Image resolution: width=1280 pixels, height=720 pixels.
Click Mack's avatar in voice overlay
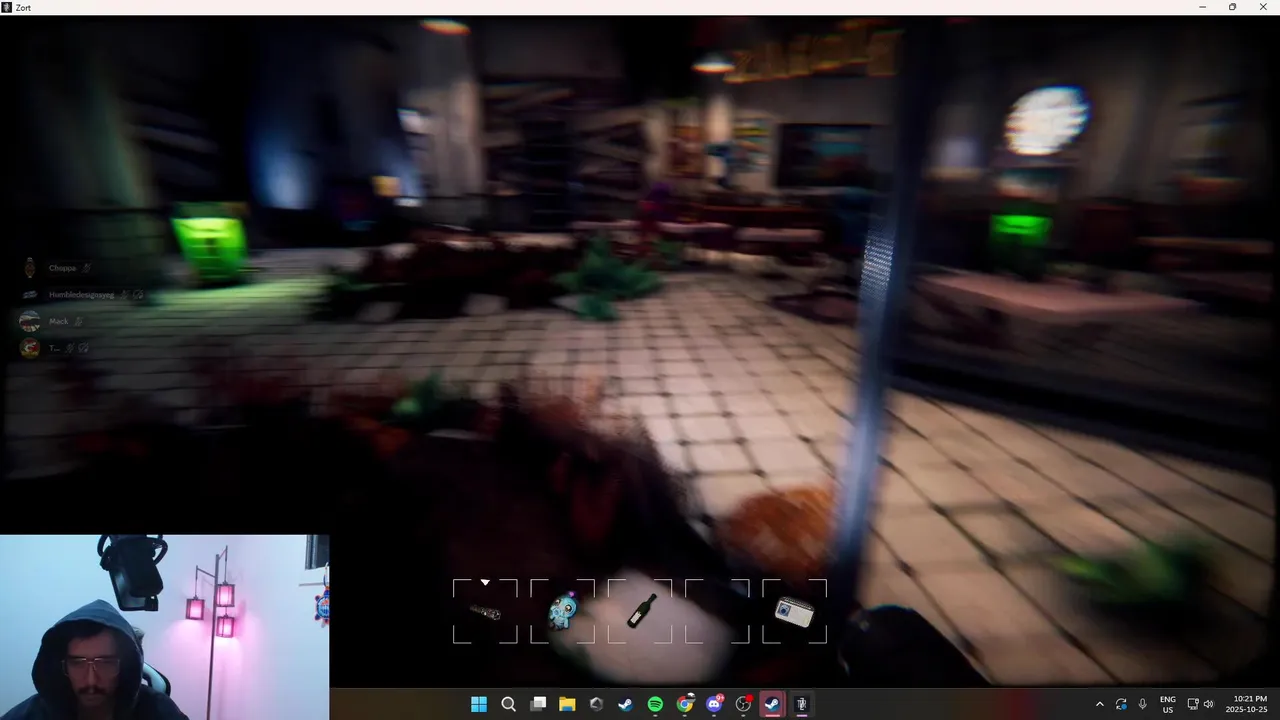coord(30,321)
